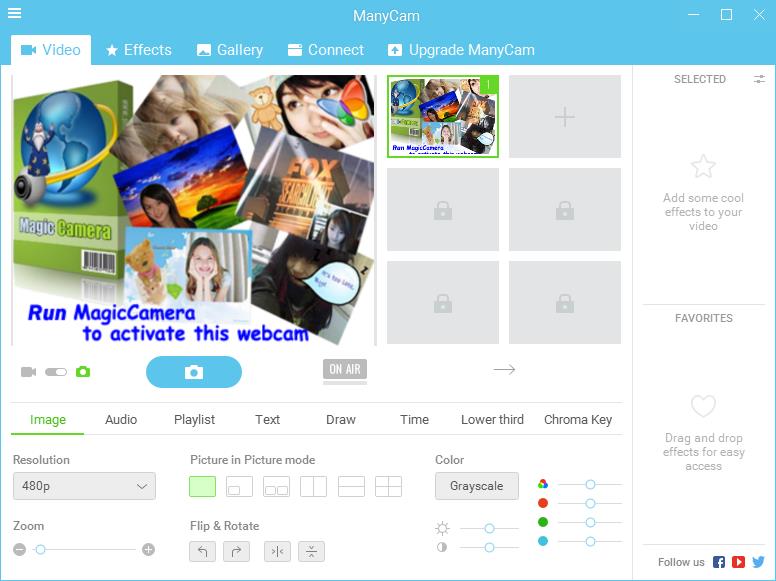776x581 pixels.
Task: Click the blue camera snapshot button
Action: (x=194, y=372)
